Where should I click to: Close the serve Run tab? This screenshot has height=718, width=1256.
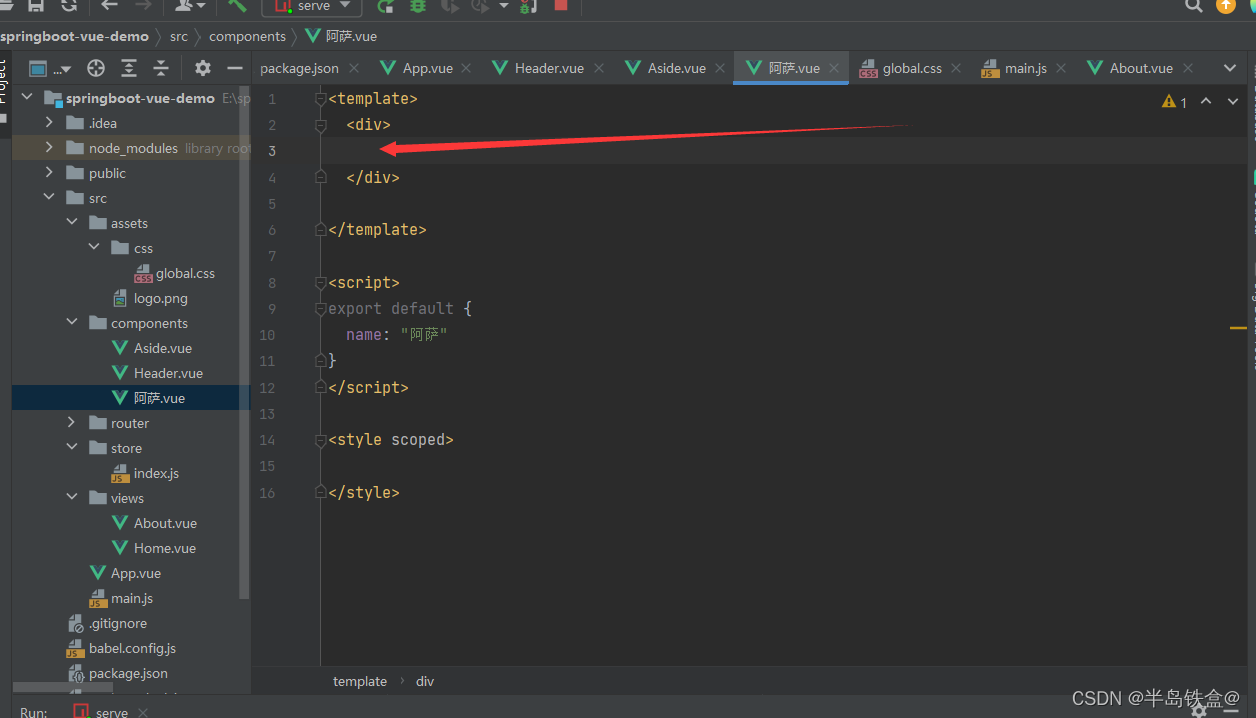click(x=143, y=712)
